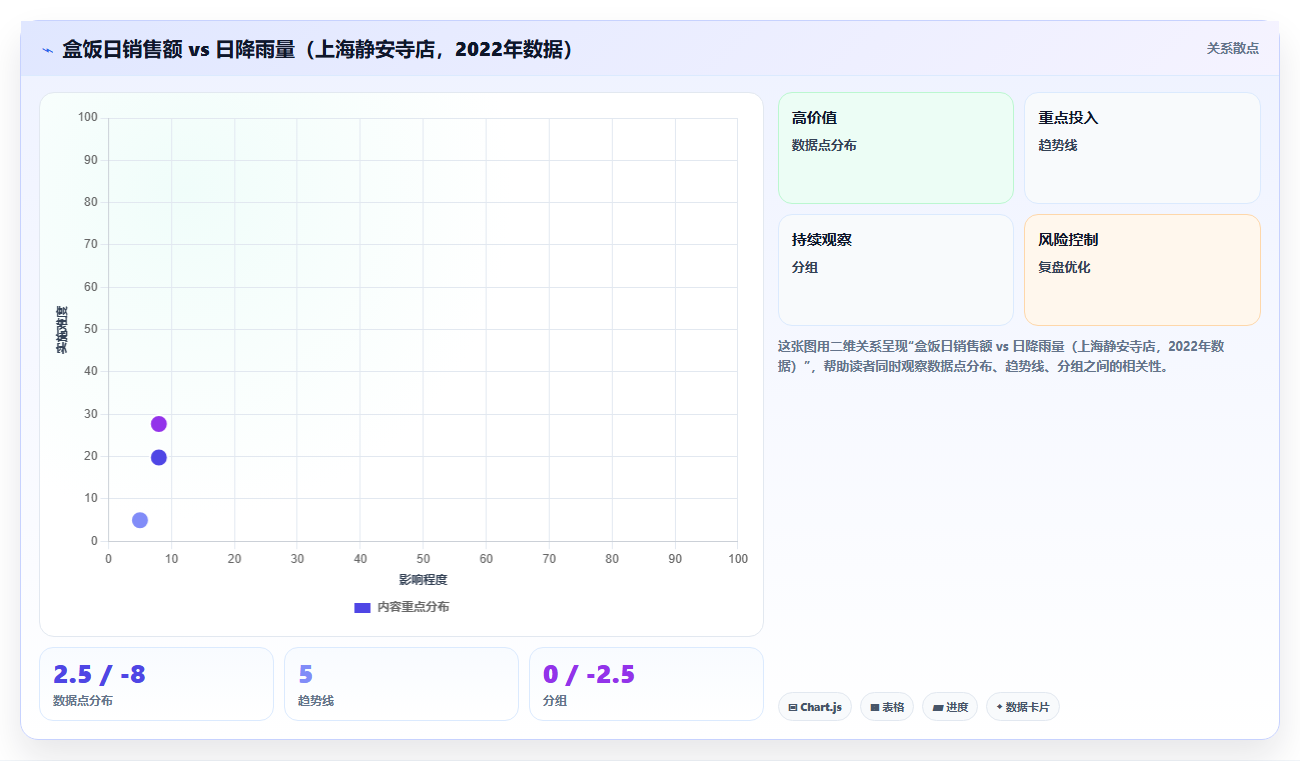Screen dimensions: 1300x761
Task: Click 趋势线 text in the 重点投入 card
Action: pos(1058,145)
